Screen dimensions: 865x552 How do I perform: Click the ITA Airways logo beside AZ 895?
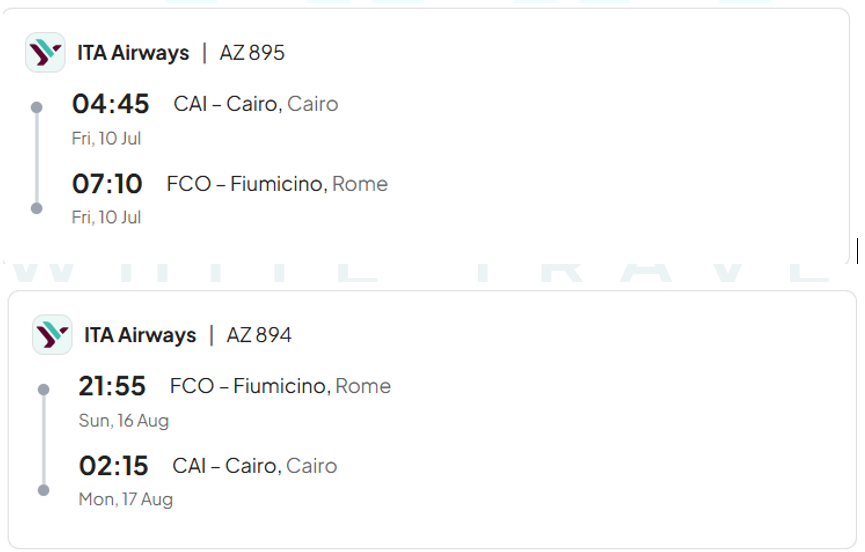[45, 52]
